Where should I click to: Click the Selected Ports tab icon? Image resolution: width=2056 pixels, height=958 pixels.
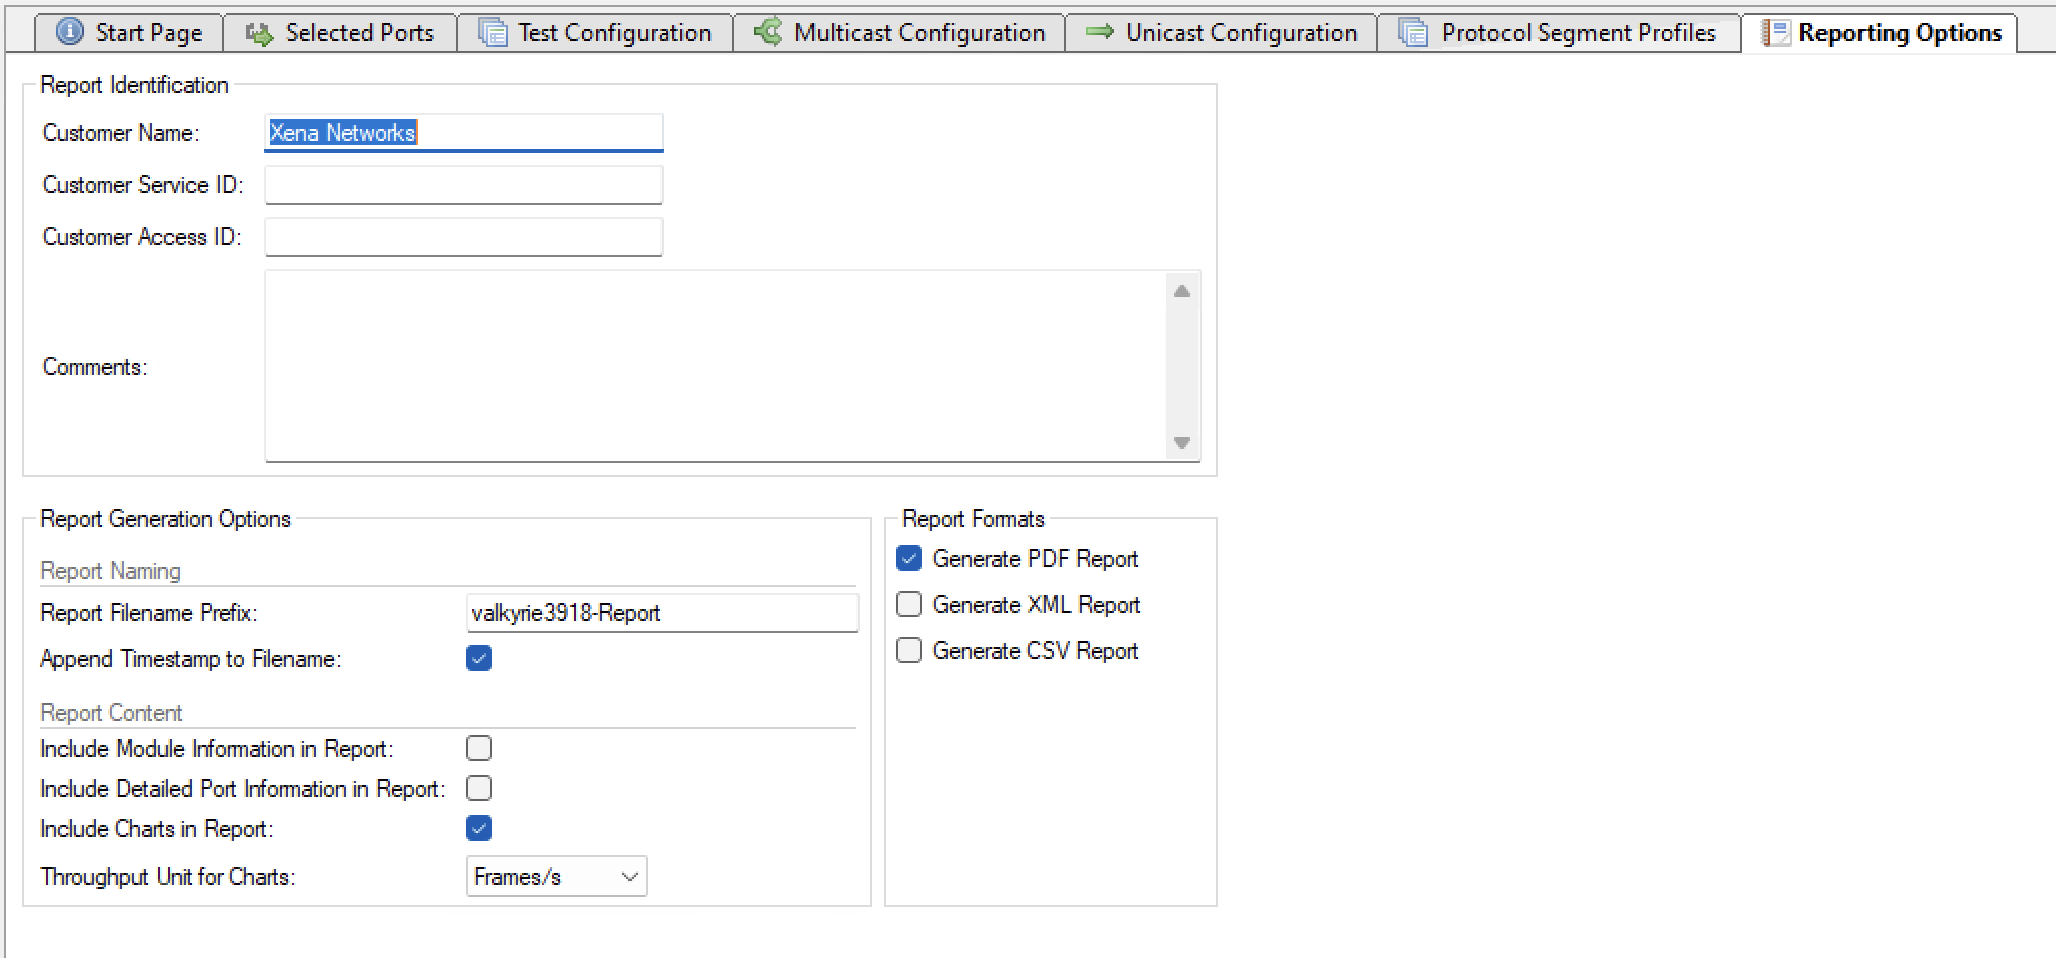pos(259,33)
